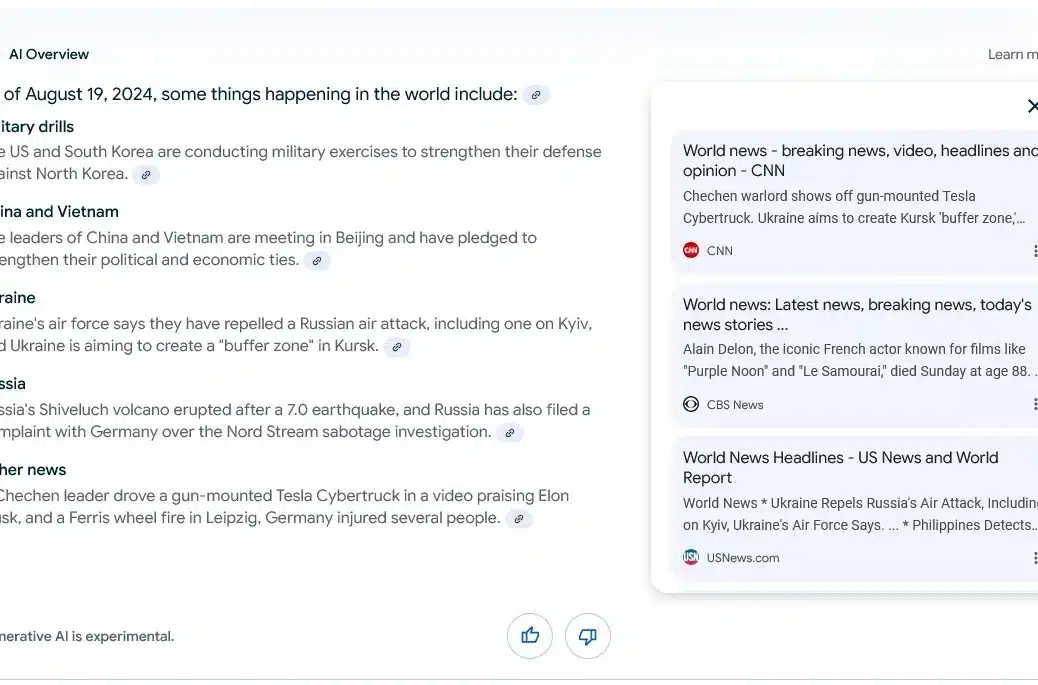Open more options for CBS News source card
This screenshot has width=1038, height=685.
coord(1034,404)
